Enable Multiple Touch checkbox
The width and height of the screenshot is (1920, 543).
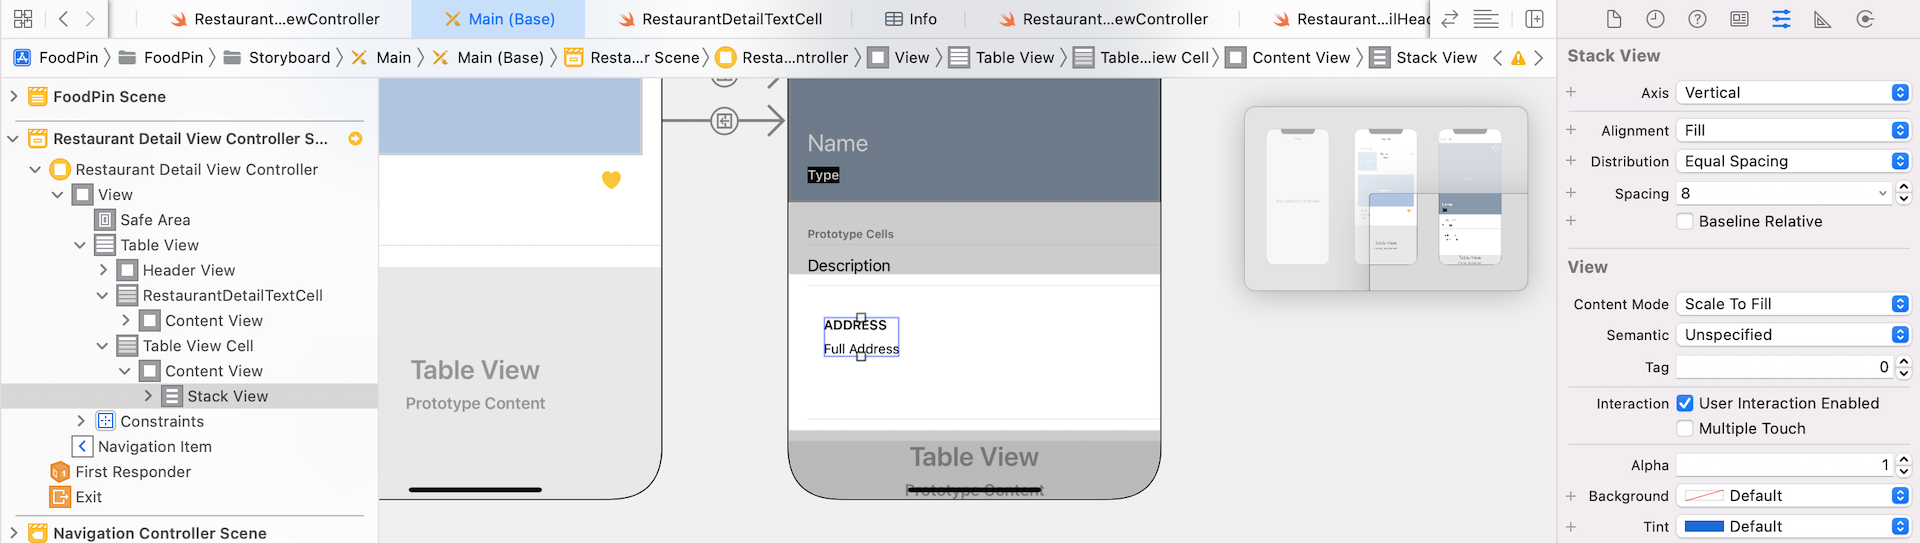1685,428
